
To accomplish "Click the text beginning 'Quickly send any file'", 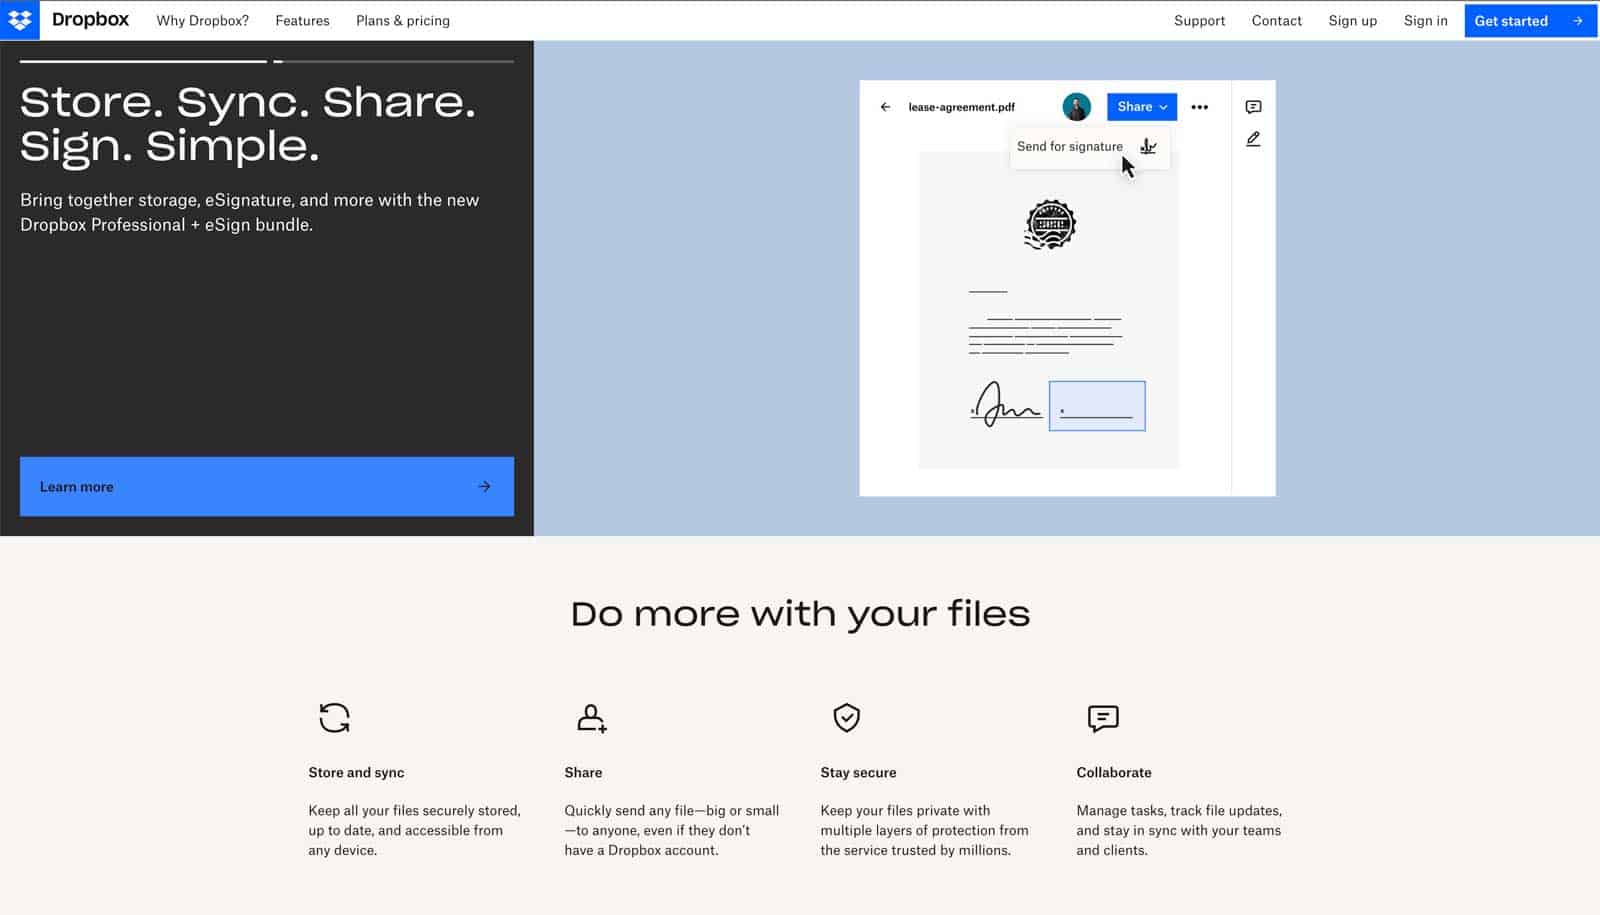I will pos(671,830).
